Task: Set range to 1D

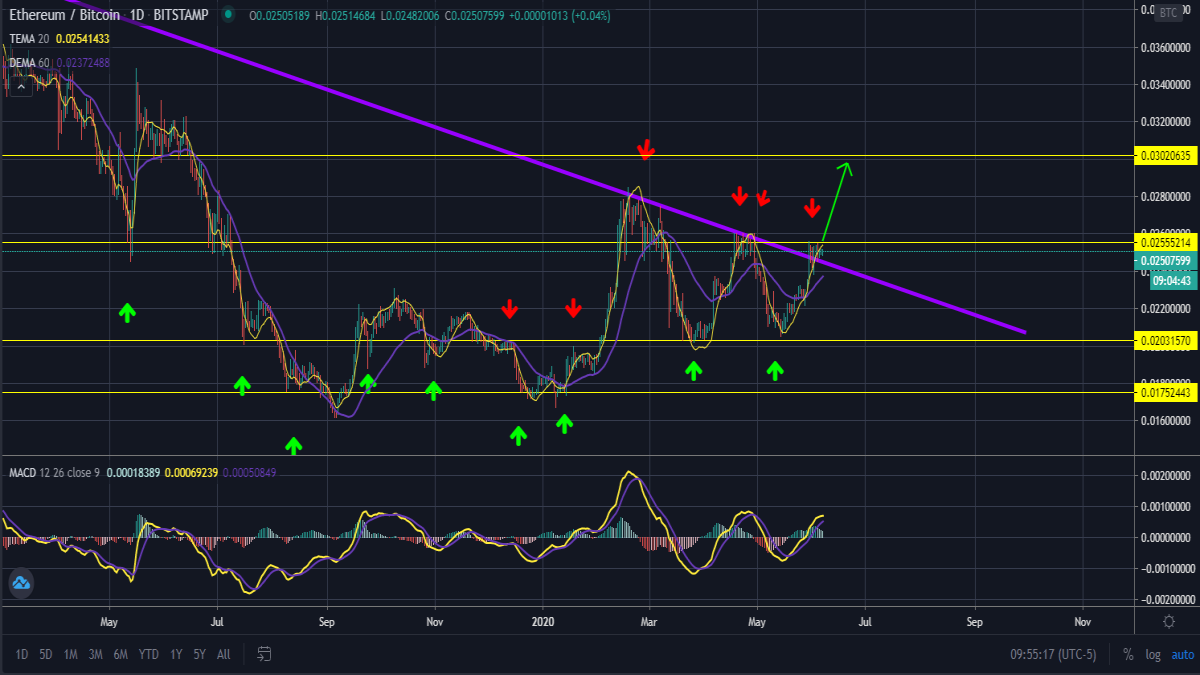Action: tap(21, 654)
